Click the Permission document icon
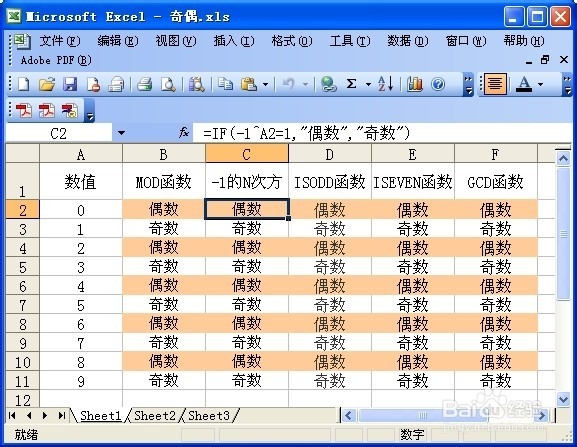The width and height of the screenshot is (577, 447). click(x=93, y=84)
